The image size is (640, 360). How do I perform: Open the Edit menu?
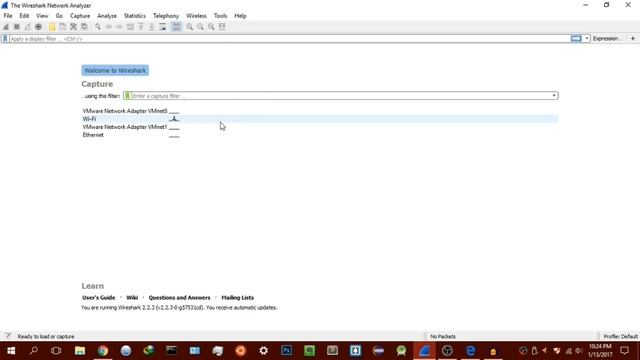click(24, 16)
